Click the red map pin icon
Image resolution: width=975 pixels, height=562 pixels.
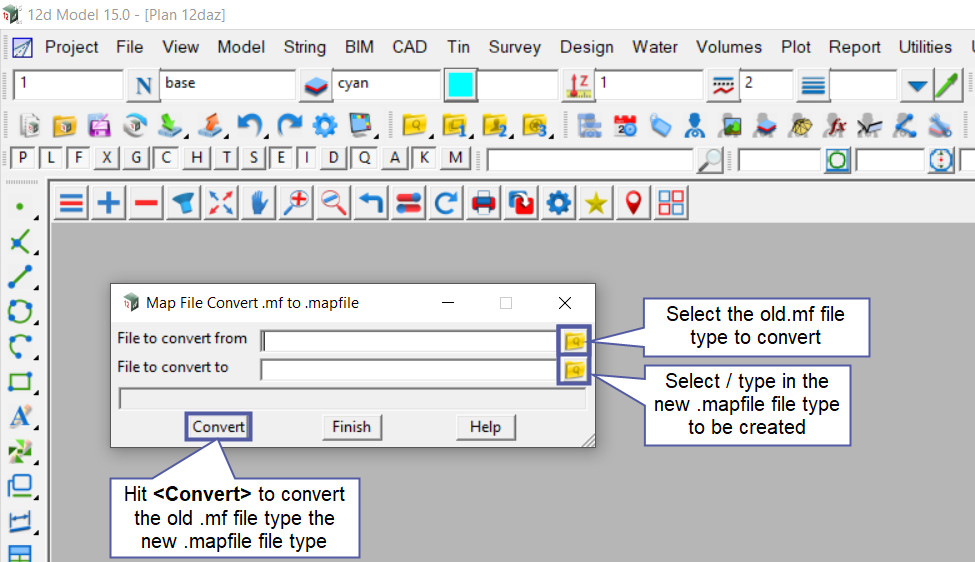(x=633, y=204)
